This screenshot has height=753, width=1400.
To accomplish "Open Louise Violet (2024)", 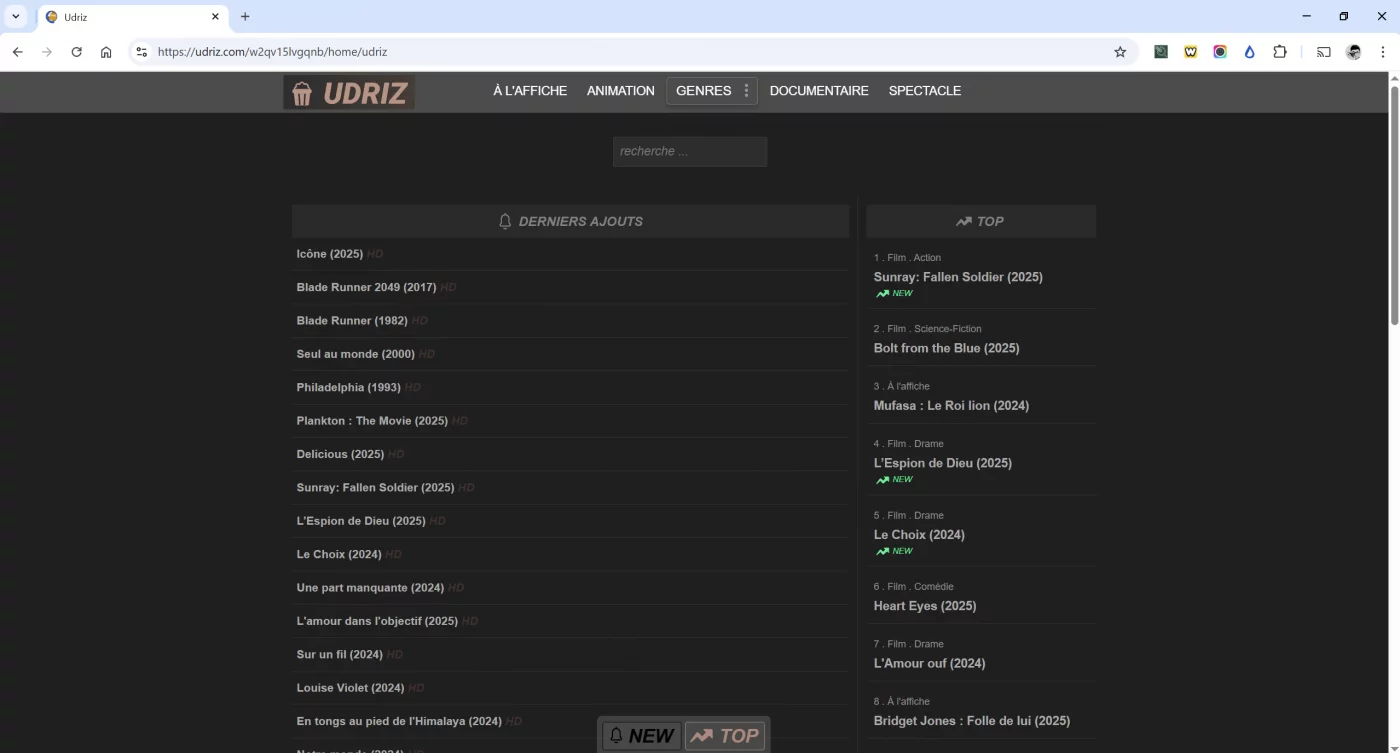I will point(350,688).
